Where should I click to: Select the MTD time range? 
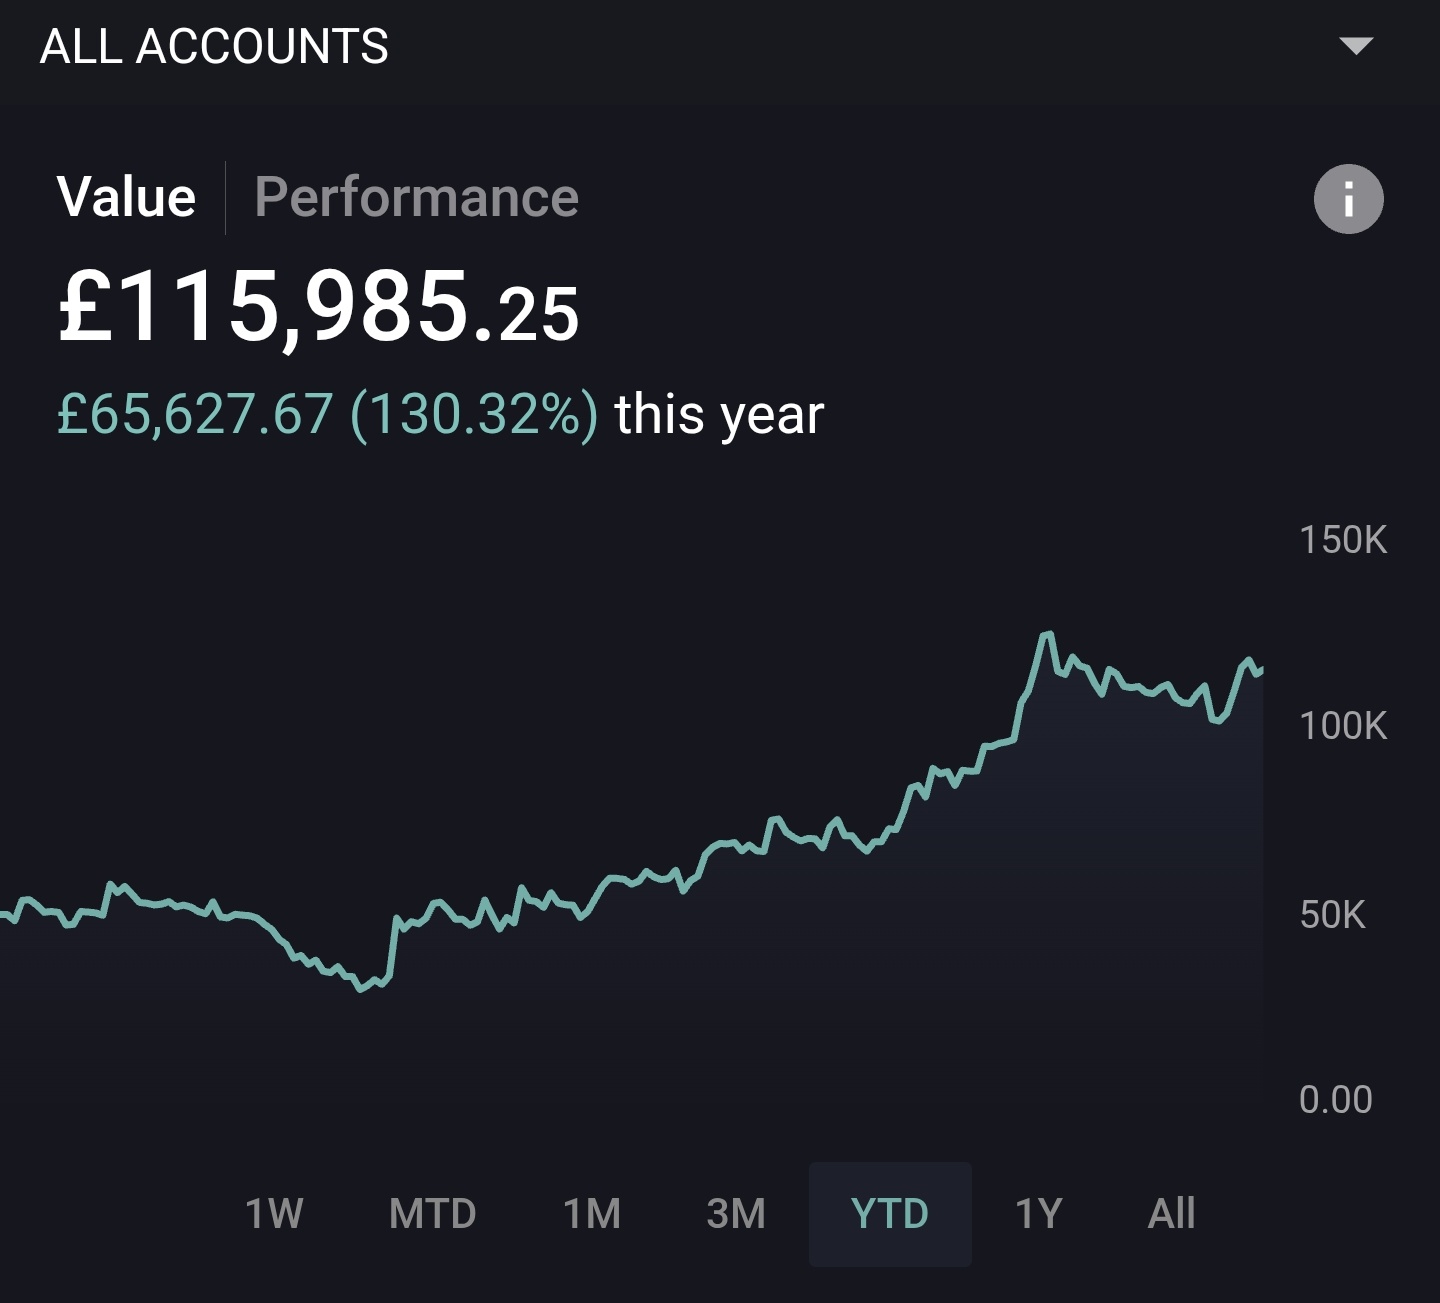tap(432, 1214)
